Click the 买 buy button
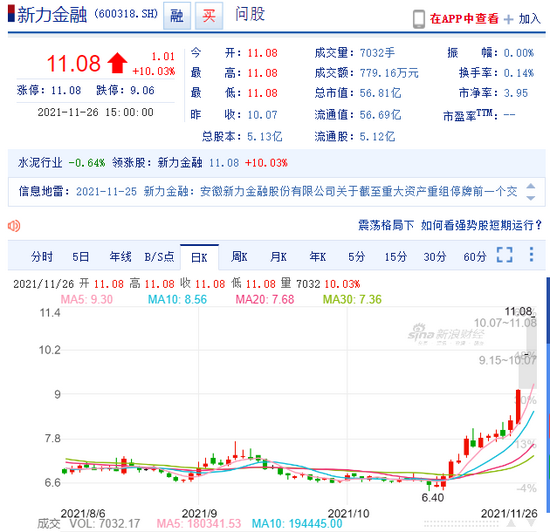Screen dimensions: 550x532 pyautogui.click(x=209, y=16)
